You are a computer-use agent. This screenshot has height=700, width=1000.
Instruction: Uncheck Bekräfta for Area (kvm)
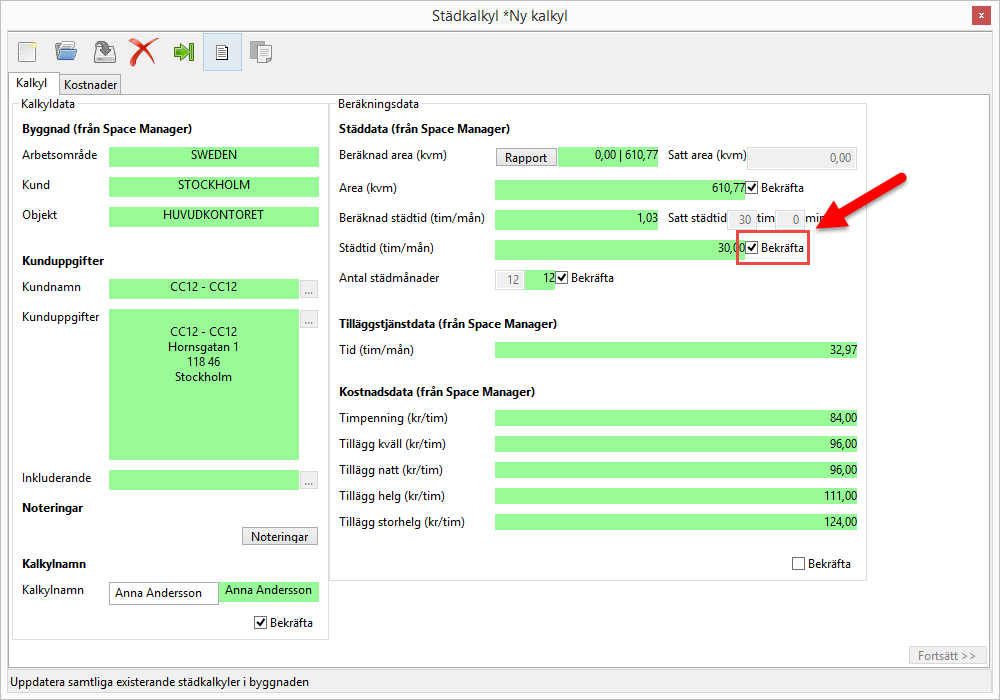pyautogui.click(x=752, y=187)
